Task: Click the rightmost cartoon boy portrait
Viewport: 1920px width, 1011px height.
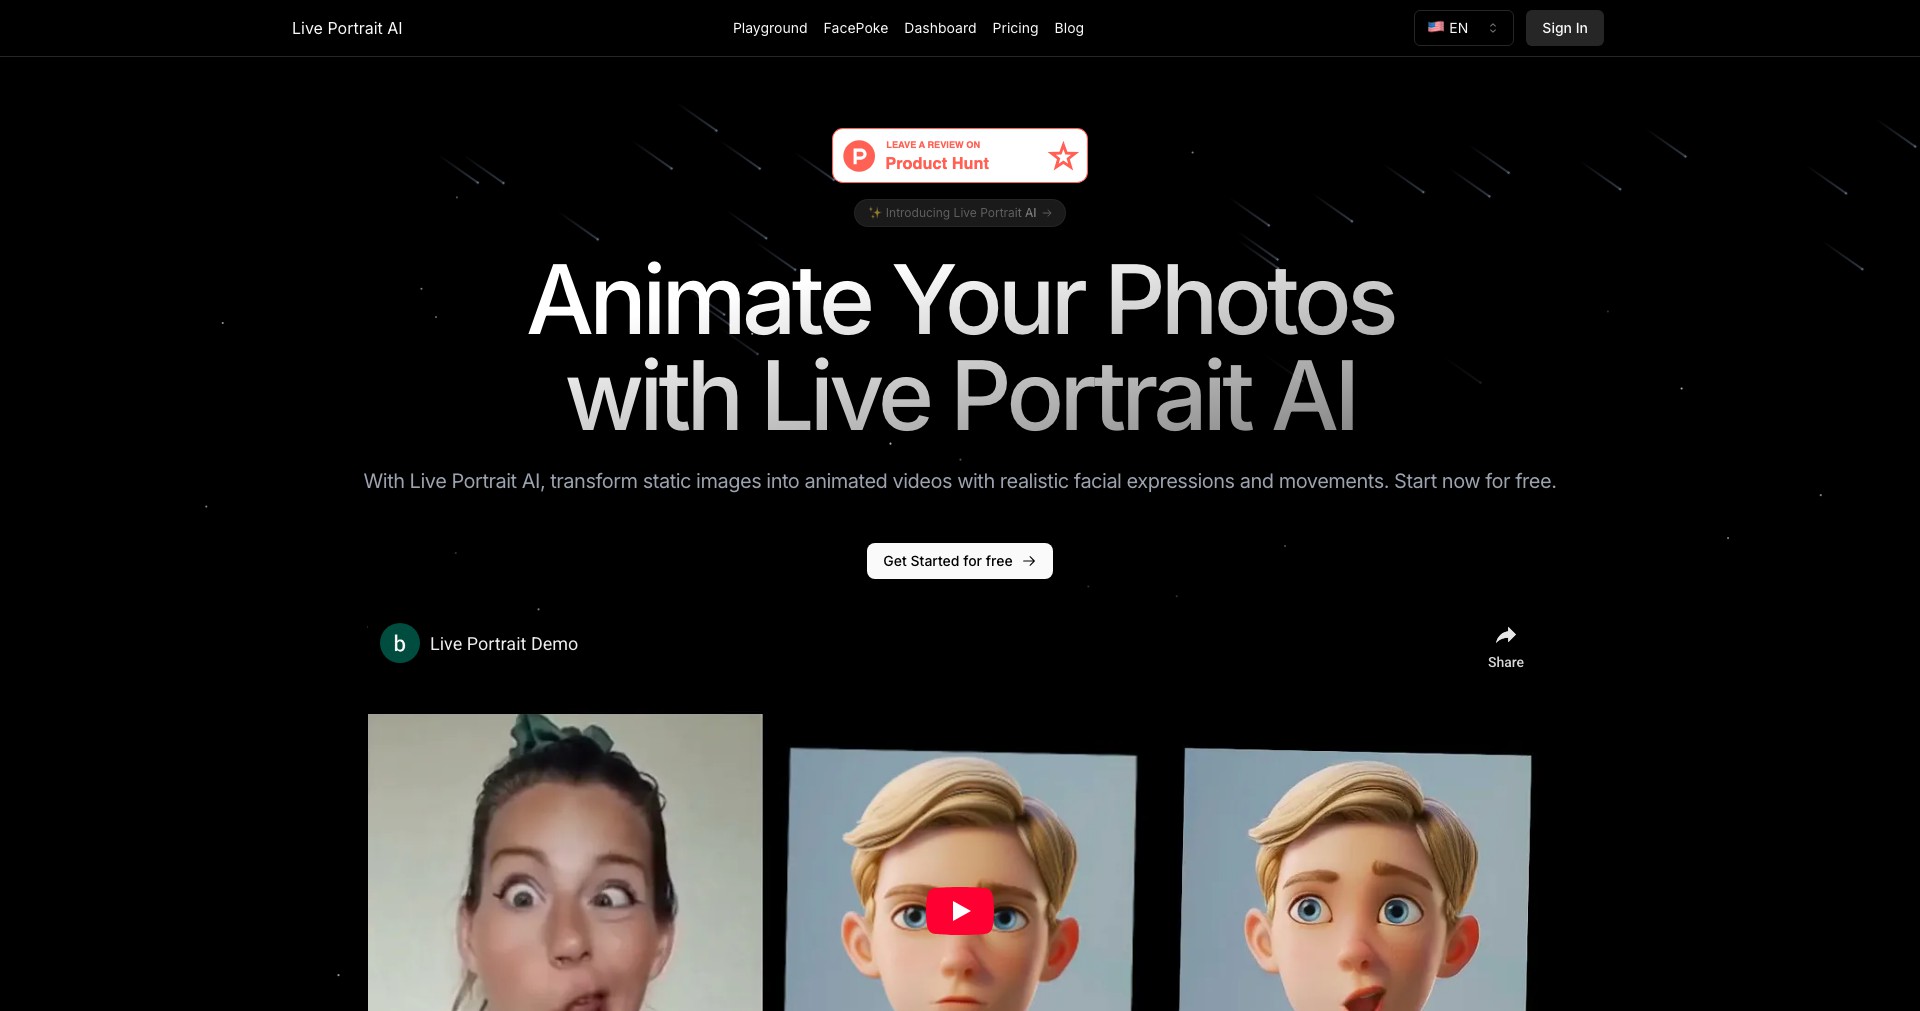Action: pyautogui.click(x=1355, y=880)
